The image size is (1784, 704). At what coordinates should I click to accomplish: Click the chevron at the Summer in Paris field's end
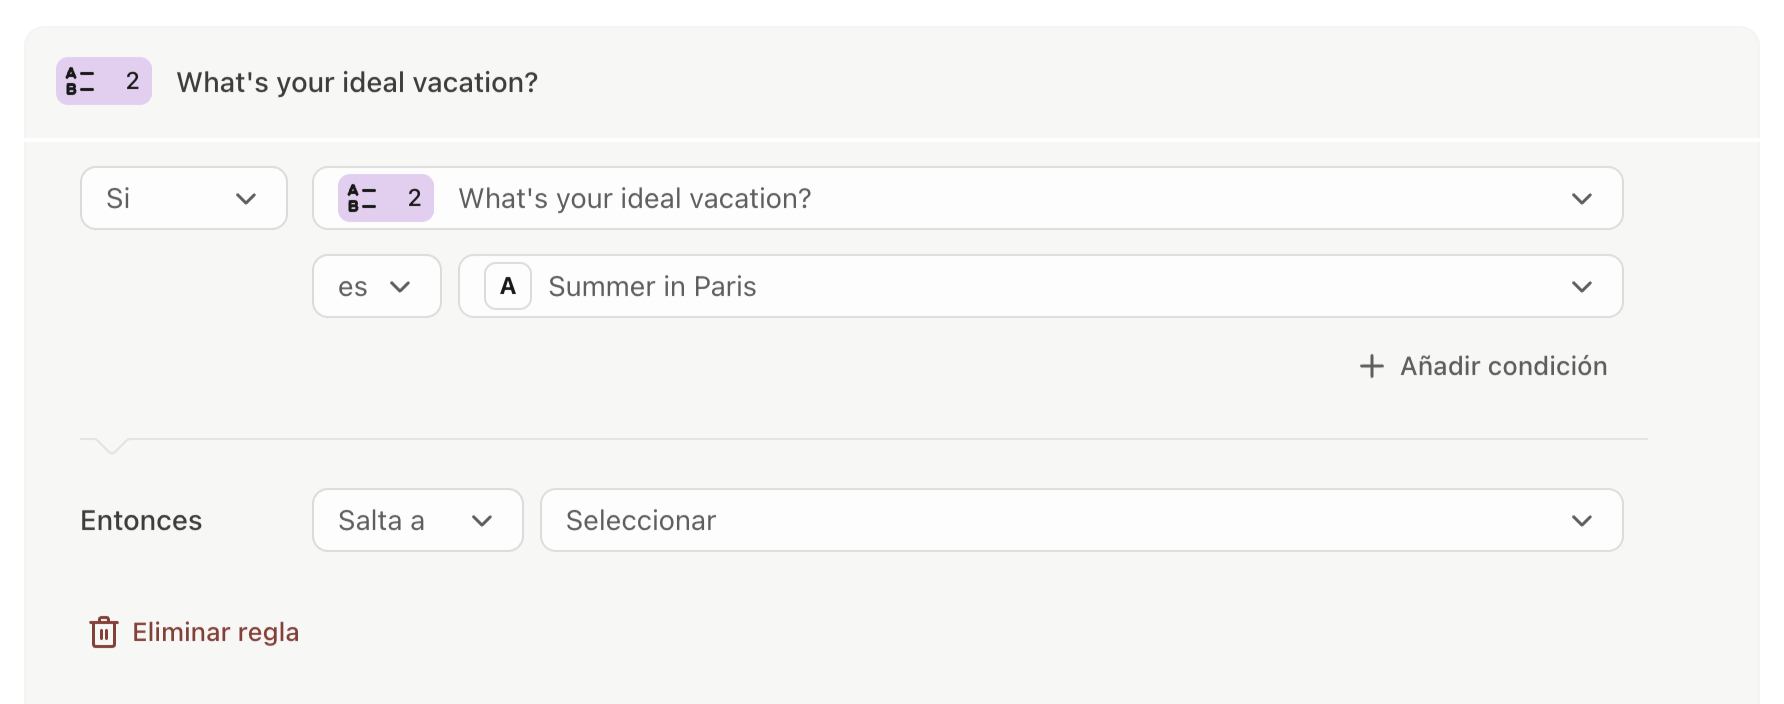click(1581, 287)
